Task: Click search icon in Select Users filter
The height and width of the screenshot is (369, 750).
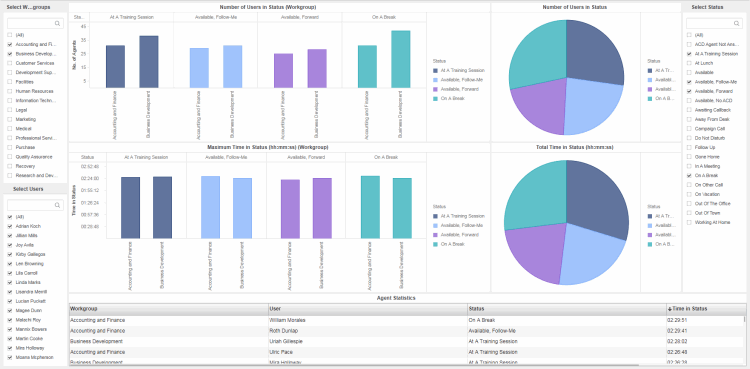Action: [57, 205]
